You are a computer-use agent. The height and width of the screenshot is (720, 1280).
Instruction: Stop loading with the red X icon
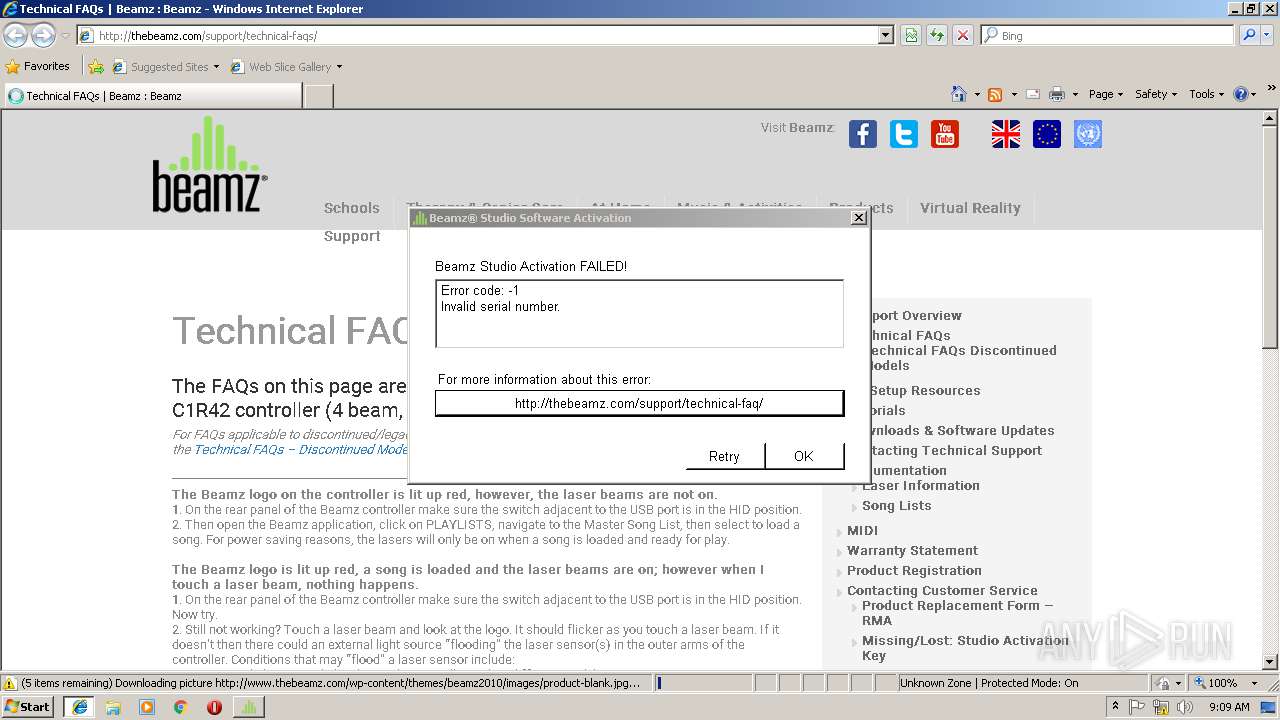pyautogui.click(x=963, y=35)
